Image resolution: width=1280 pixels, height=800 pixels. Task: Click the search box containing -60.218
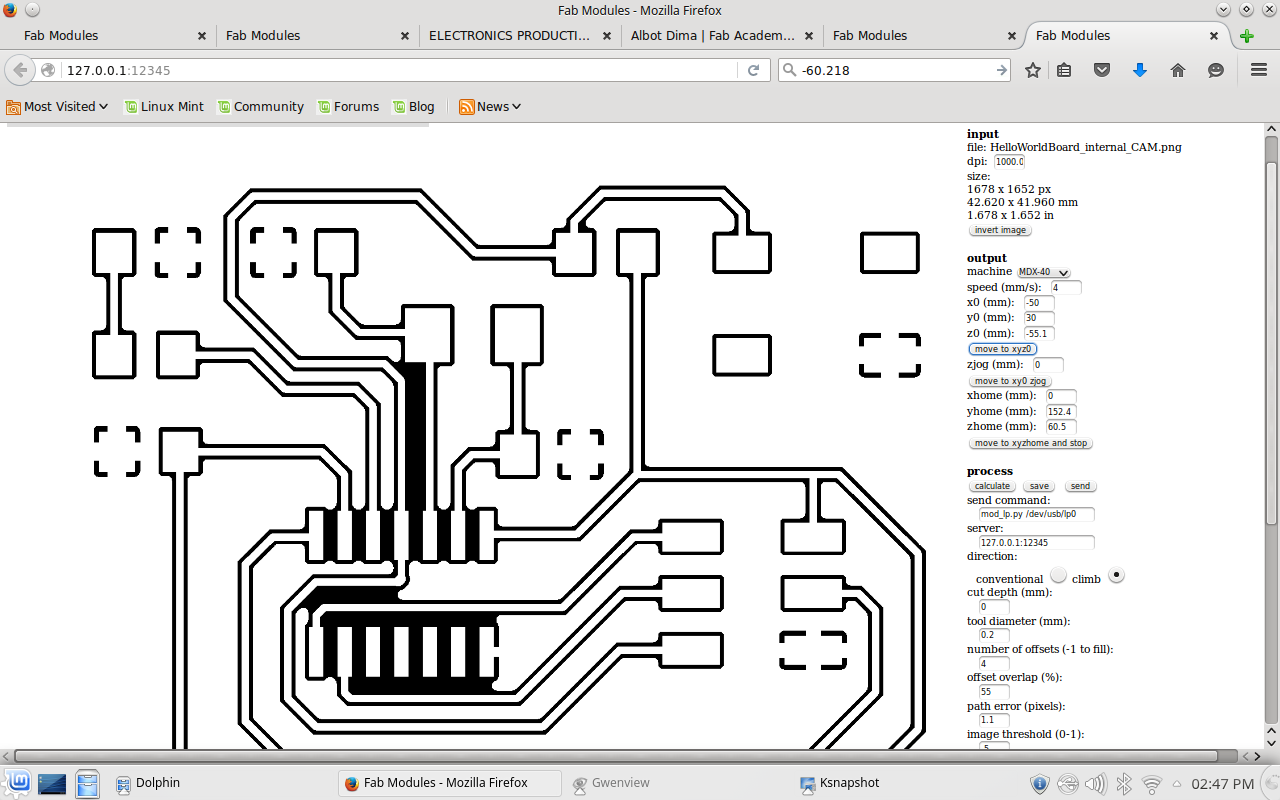pyautogui.click(x=895, y=70)
